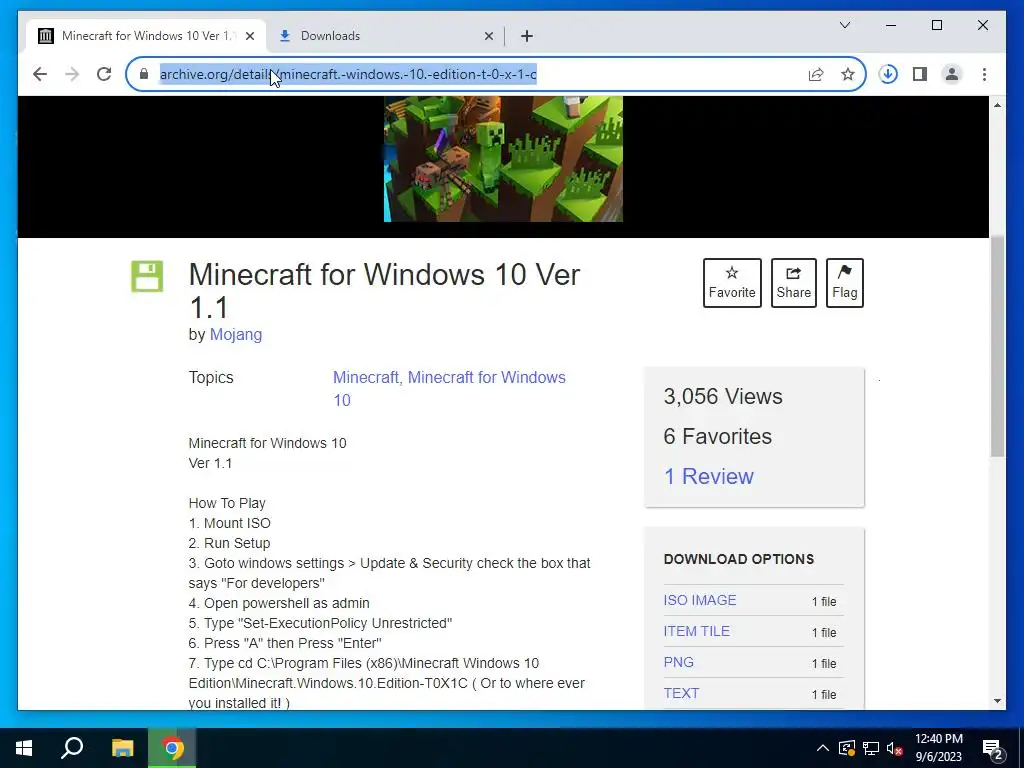Select the Minecraft for Windows 10 Ver tab
The width and height of the screenshot is (1024, 768).
coord(146,36)
